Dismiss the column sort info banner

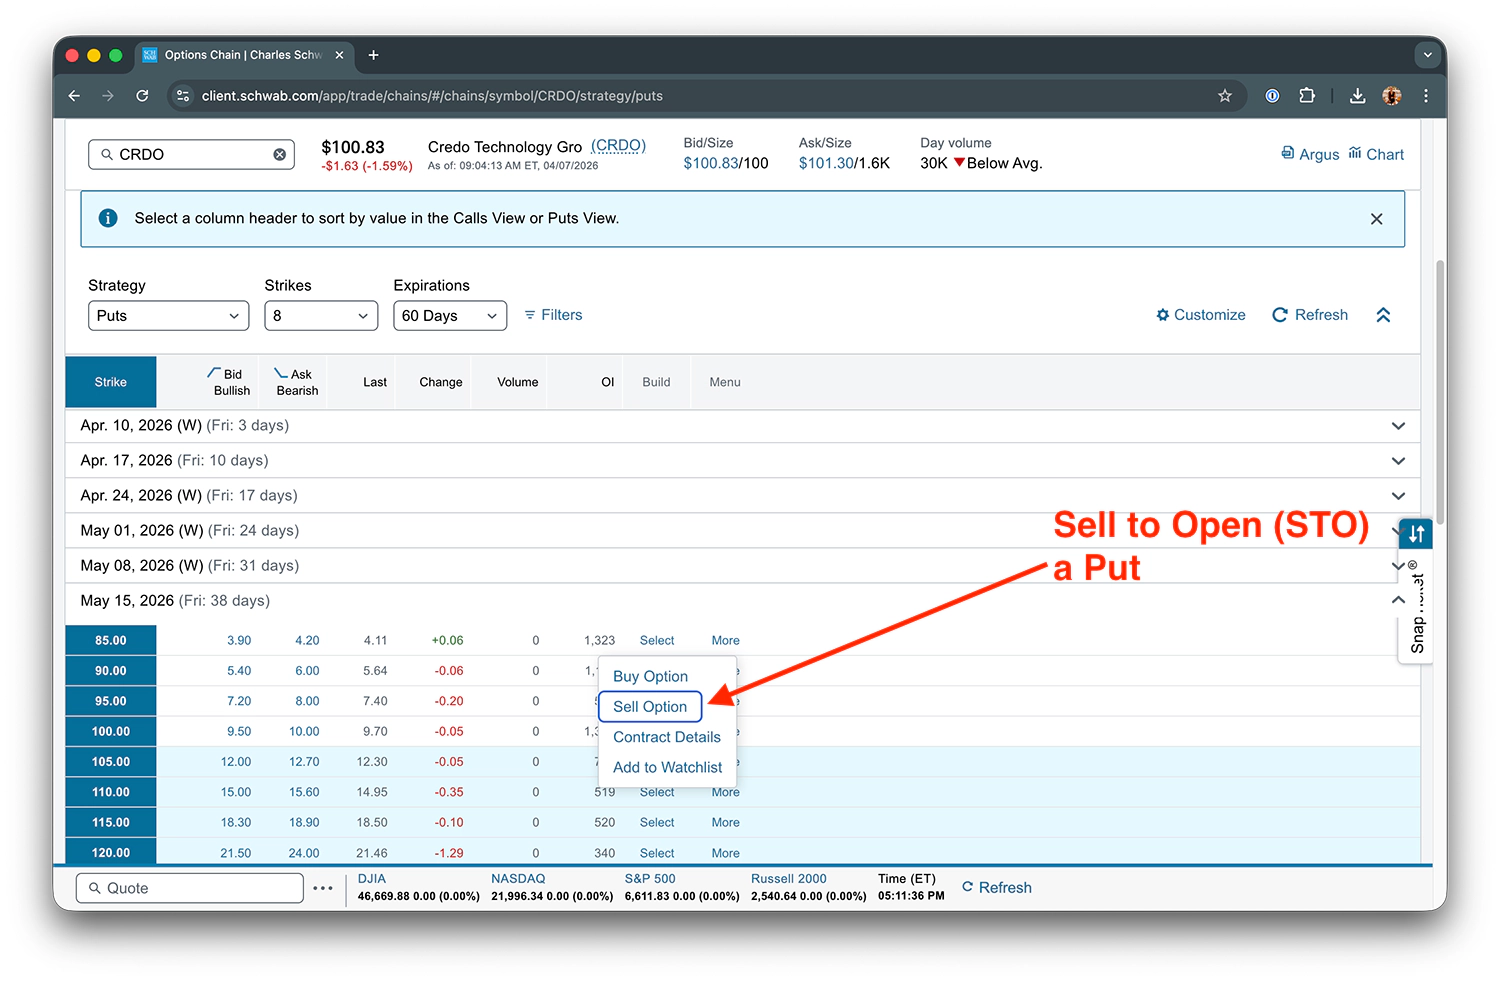click(x=1377, y=219)
